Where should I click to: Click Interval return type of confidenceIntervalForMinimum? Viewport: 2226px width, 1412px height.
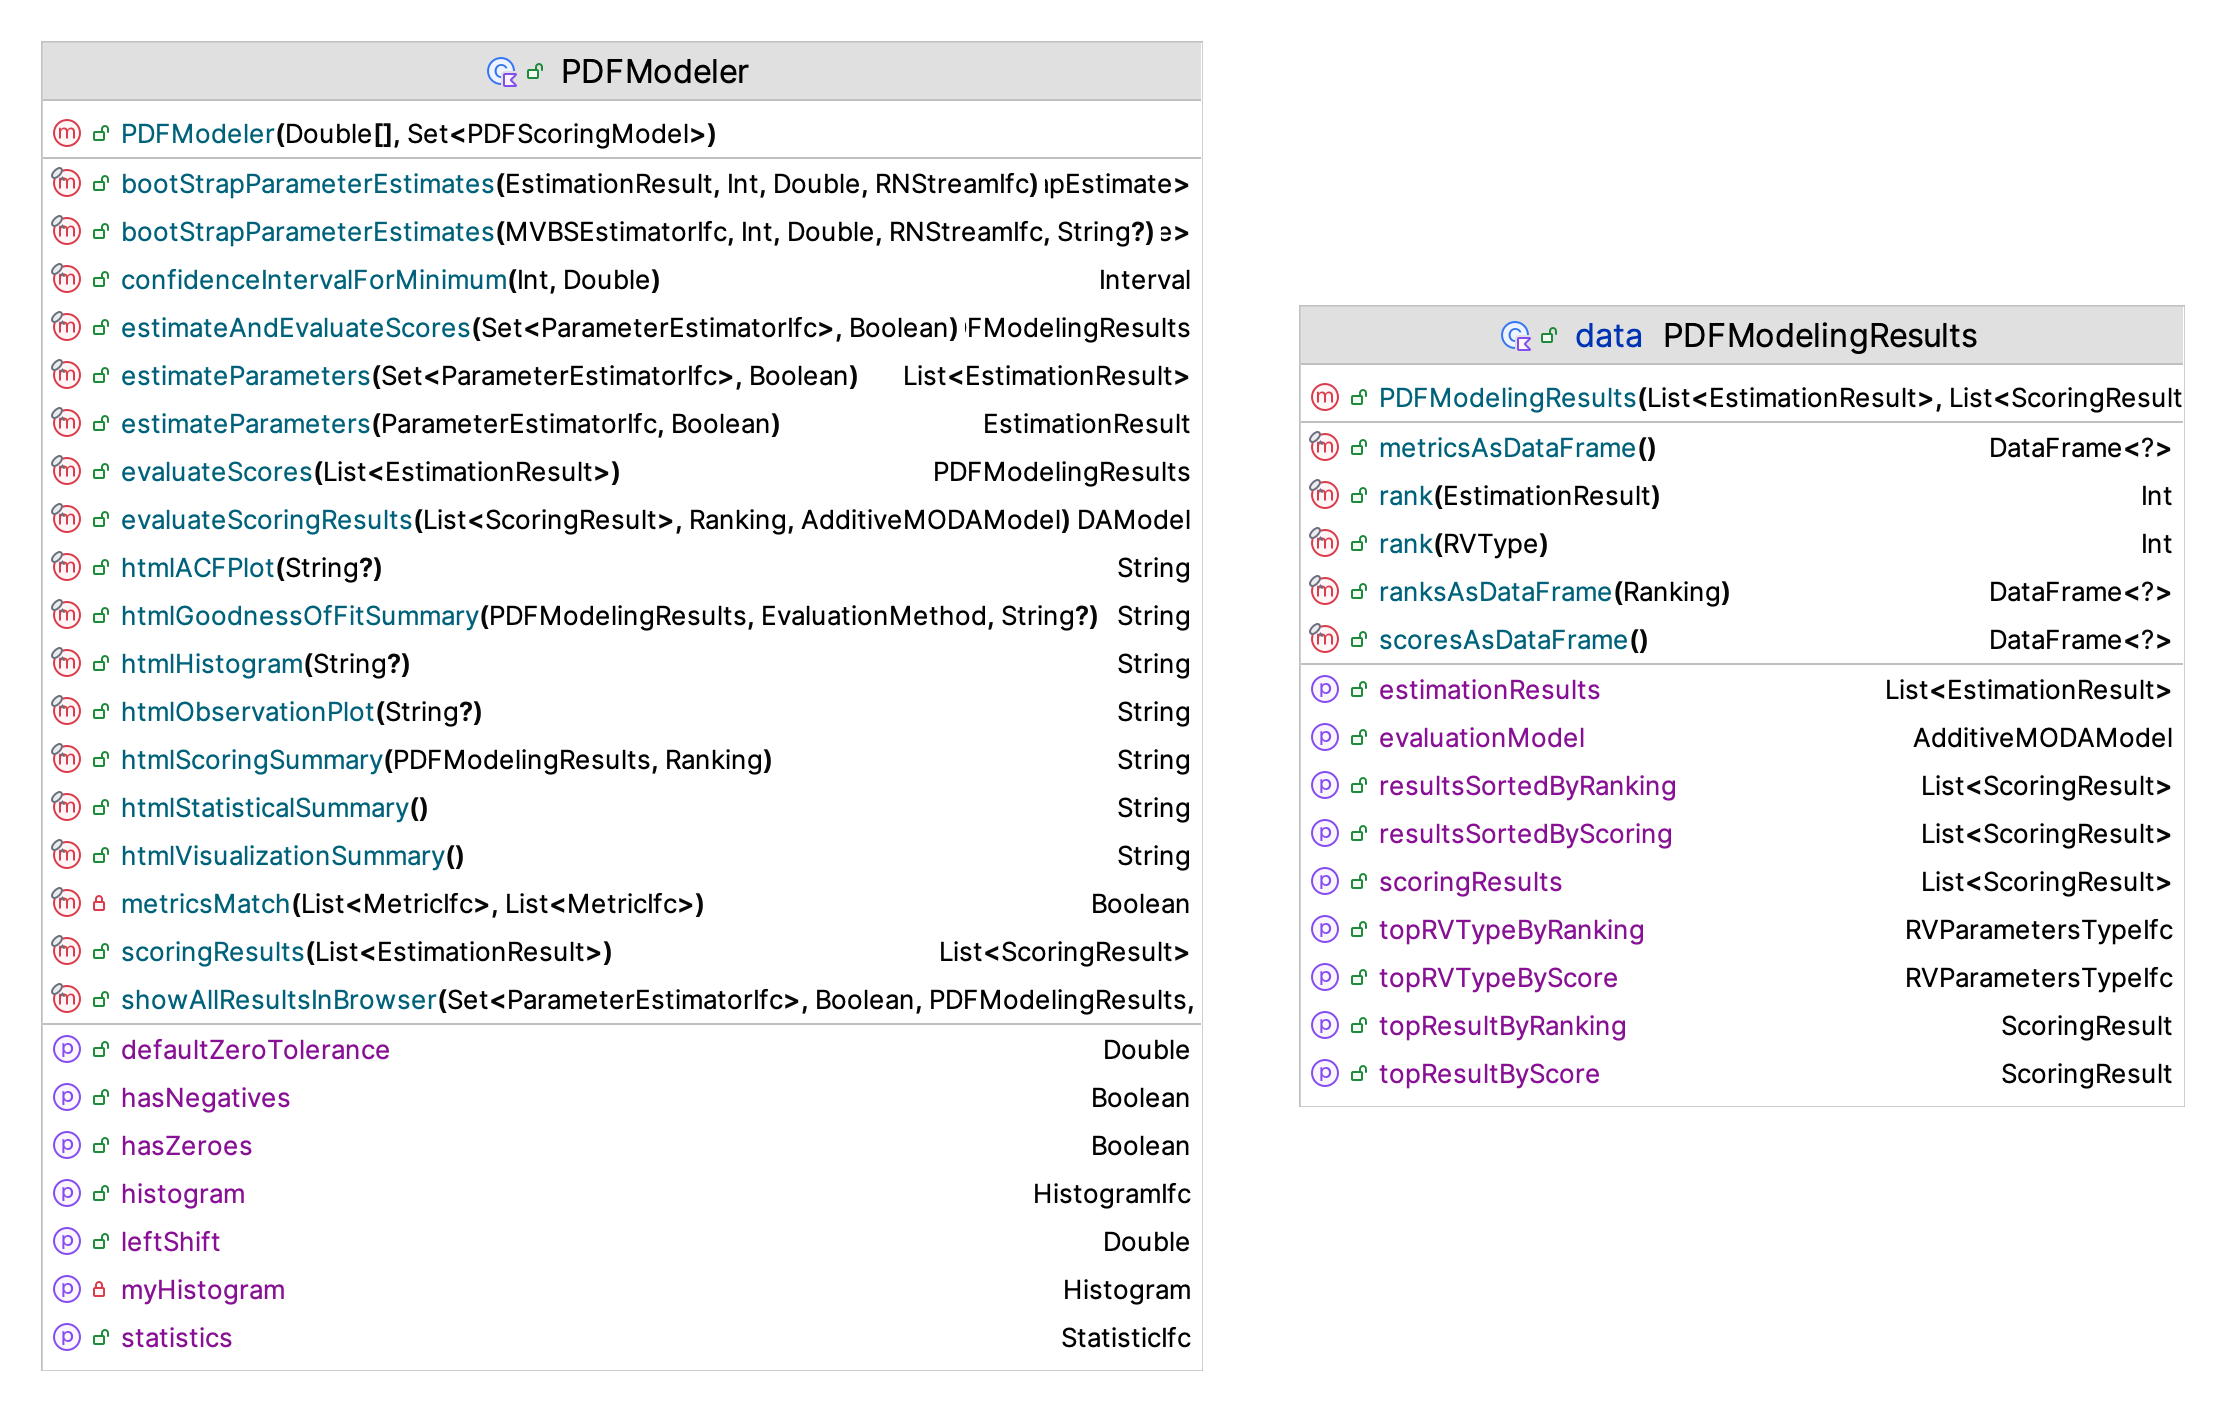[x=1144, y=280]
